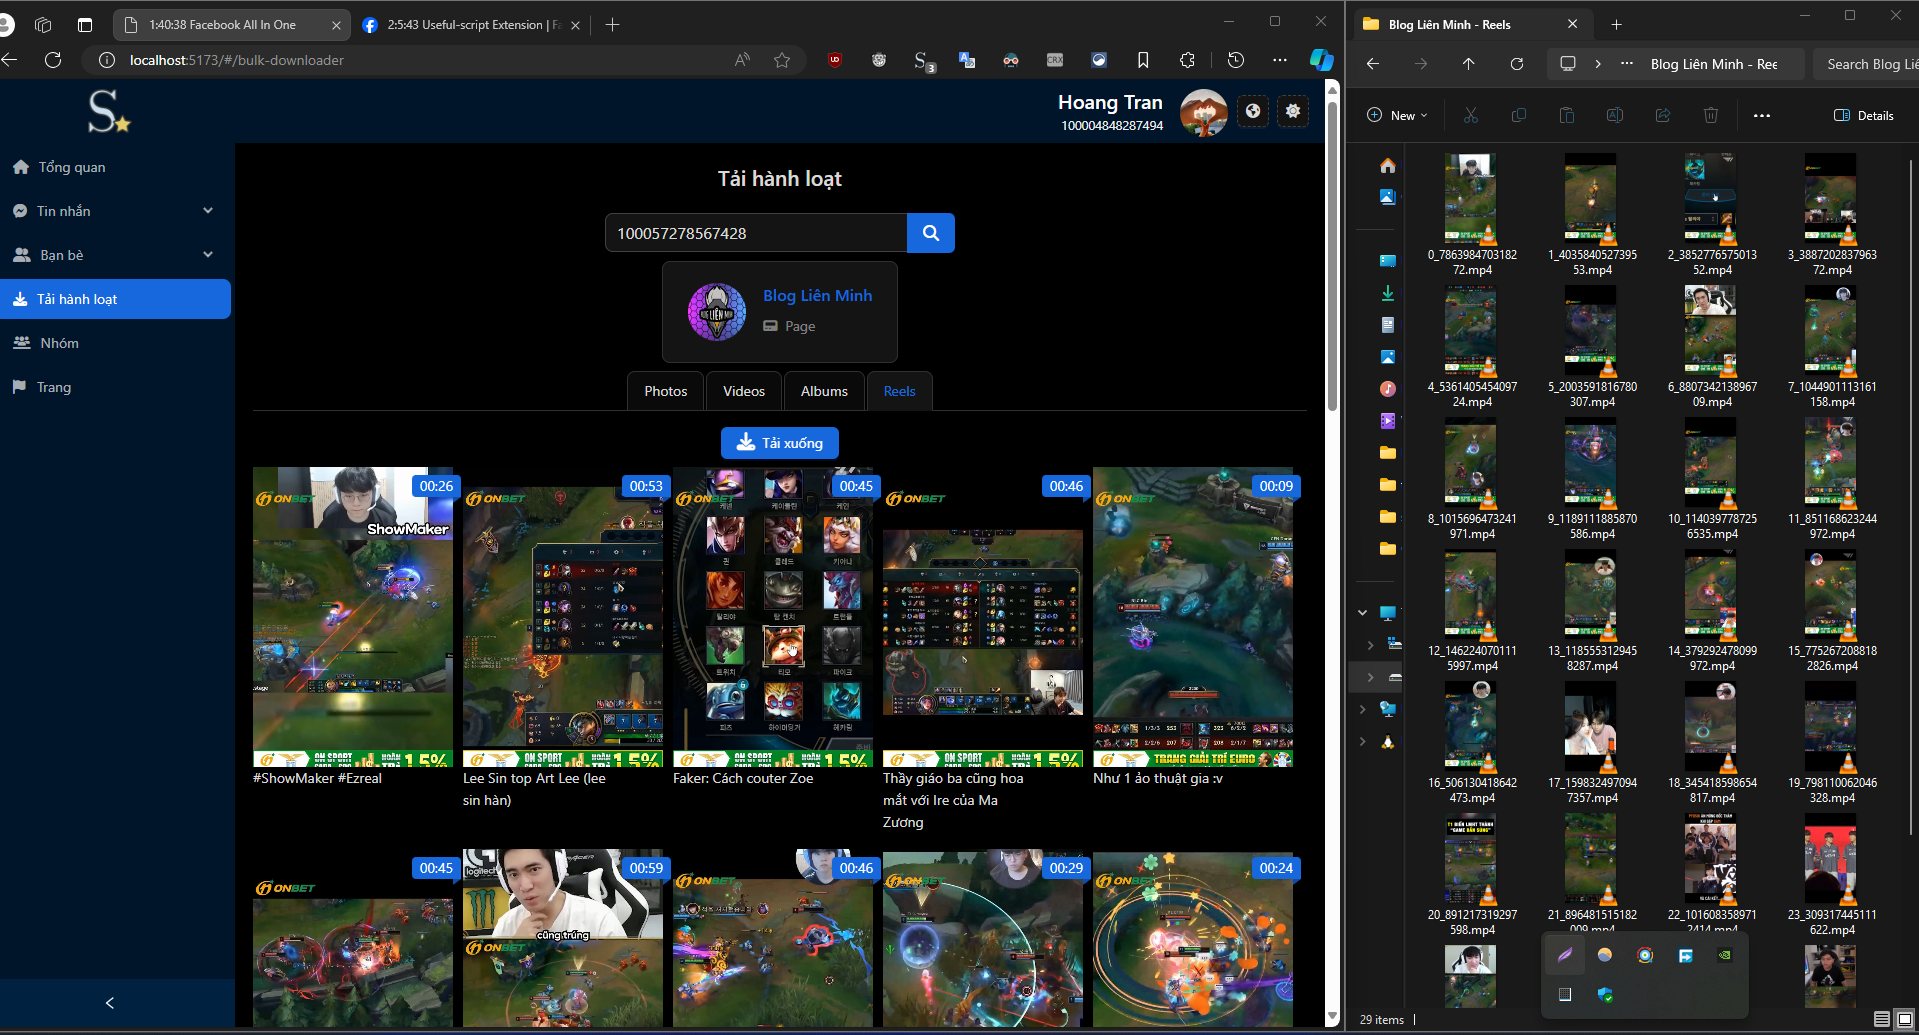
Task: Go to Tổng quan in sidebar
Action: click(x=117, y=167)
